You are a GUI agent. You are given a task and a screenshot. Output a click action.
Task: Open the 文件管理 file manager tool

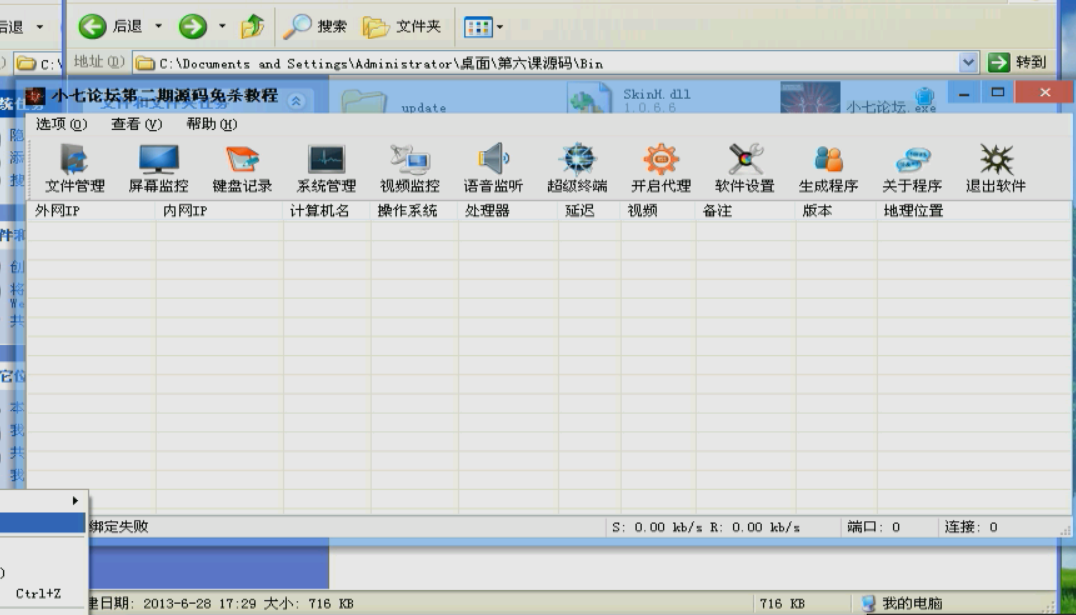click(75, 168)
